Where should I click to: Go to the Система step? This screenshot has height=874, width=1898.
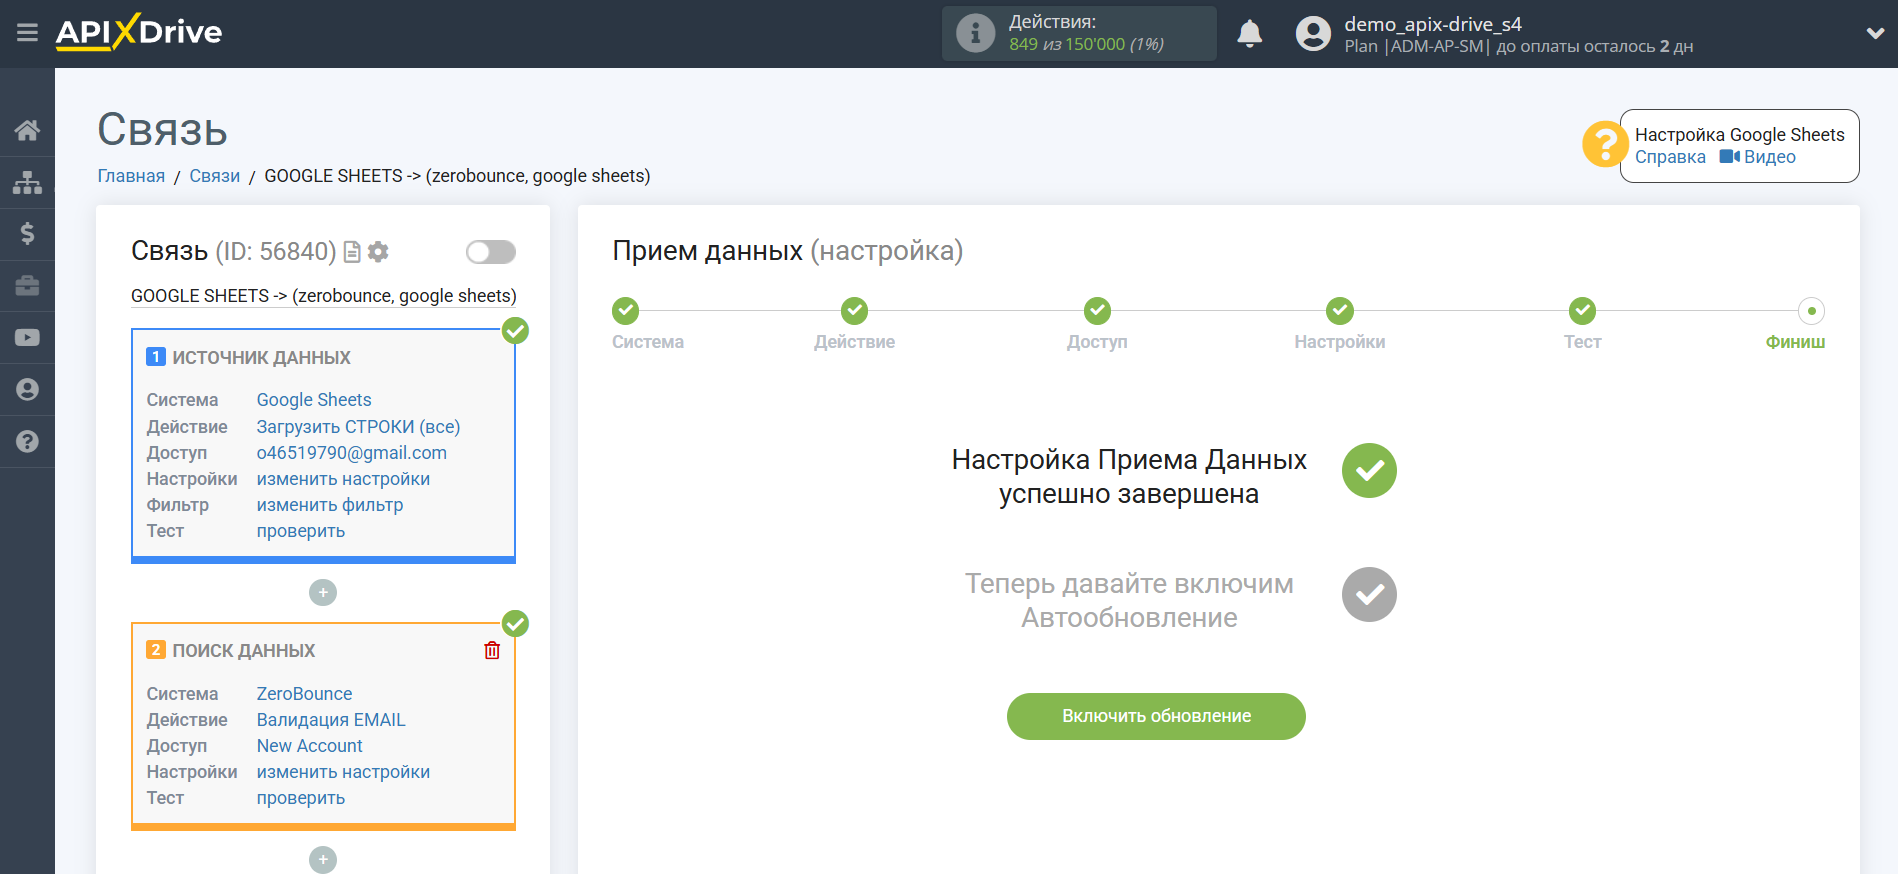point(626,311)
